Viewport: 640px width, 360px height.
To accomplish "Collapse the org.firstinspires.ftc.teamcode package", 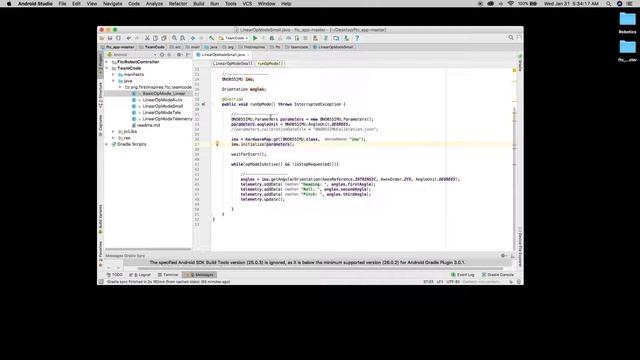I will pyautogui.click(x=120, y=87).
